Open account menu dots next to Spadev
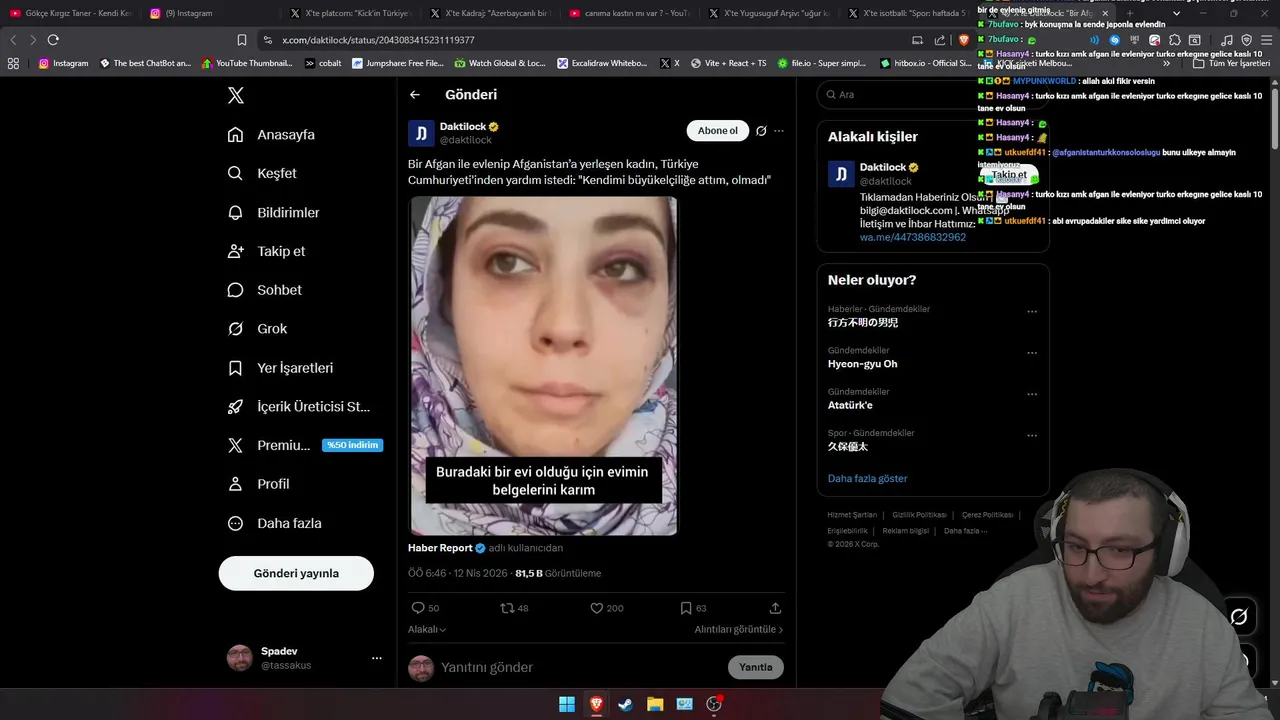 tap(377, 658)
